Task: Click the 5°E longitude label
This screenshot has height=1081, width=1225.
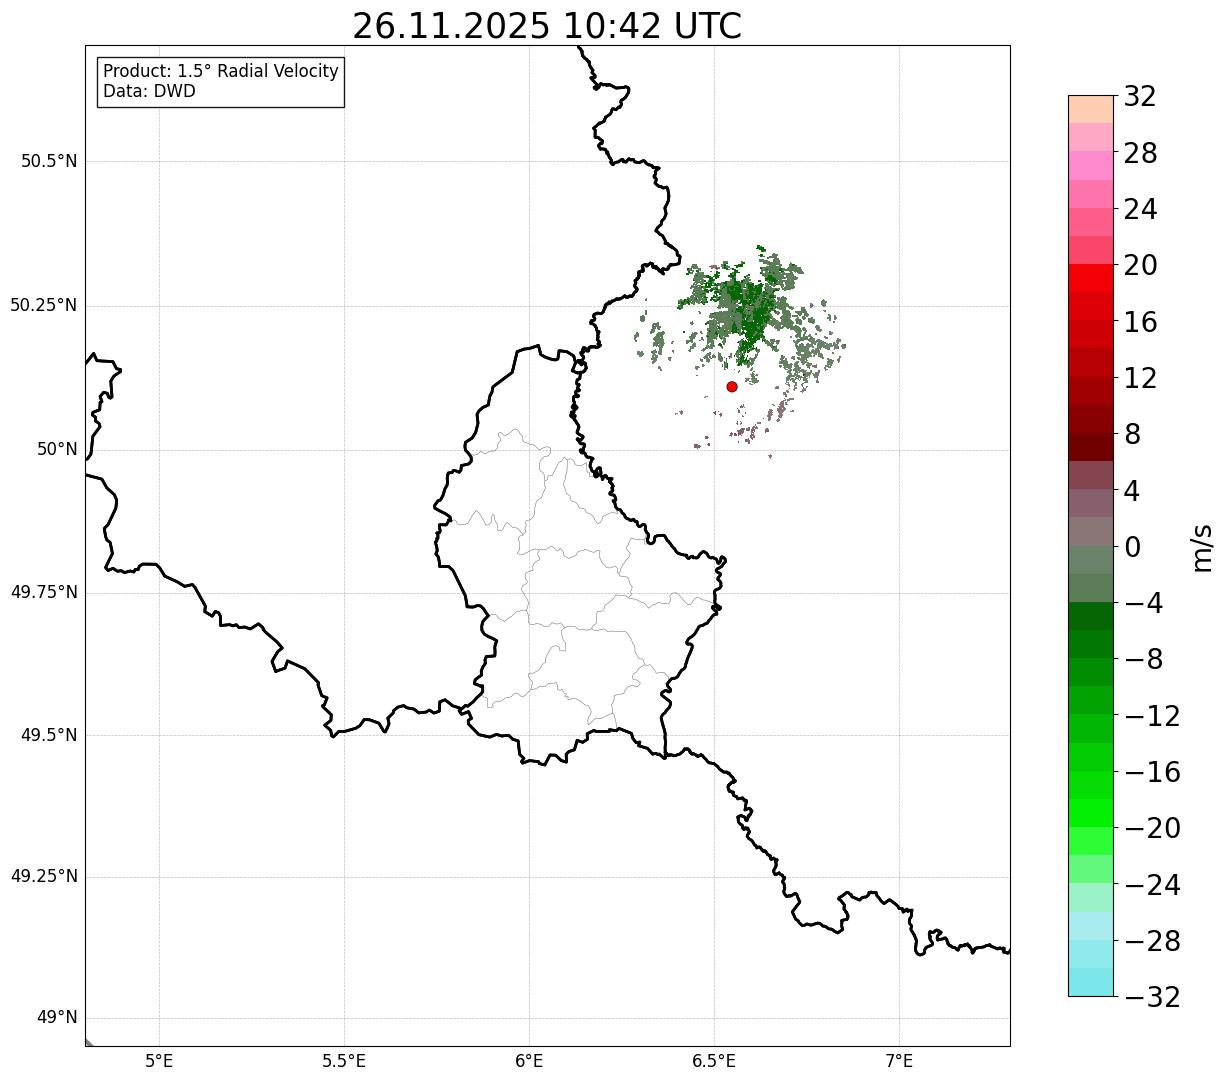Action: tap(159, 1061)
